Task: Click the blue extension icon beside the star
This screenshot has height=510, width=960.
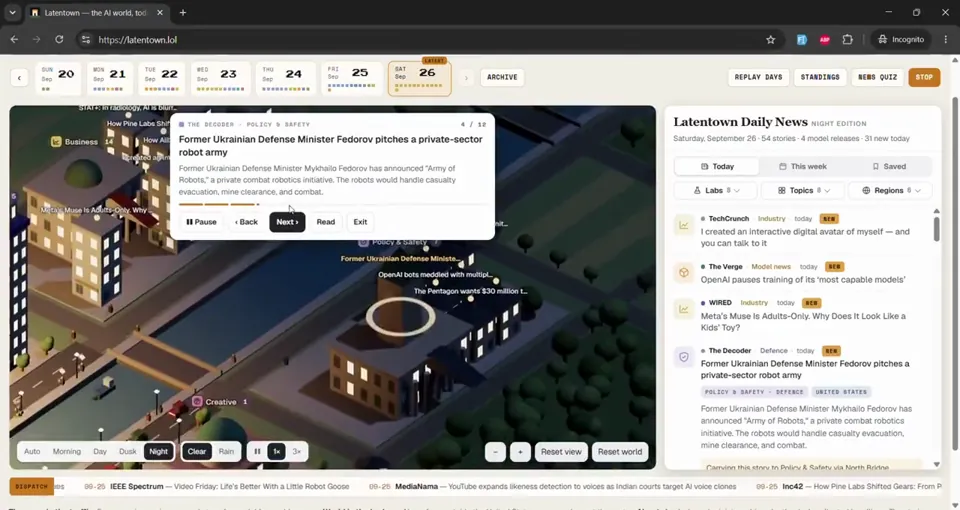Action: 801,39
